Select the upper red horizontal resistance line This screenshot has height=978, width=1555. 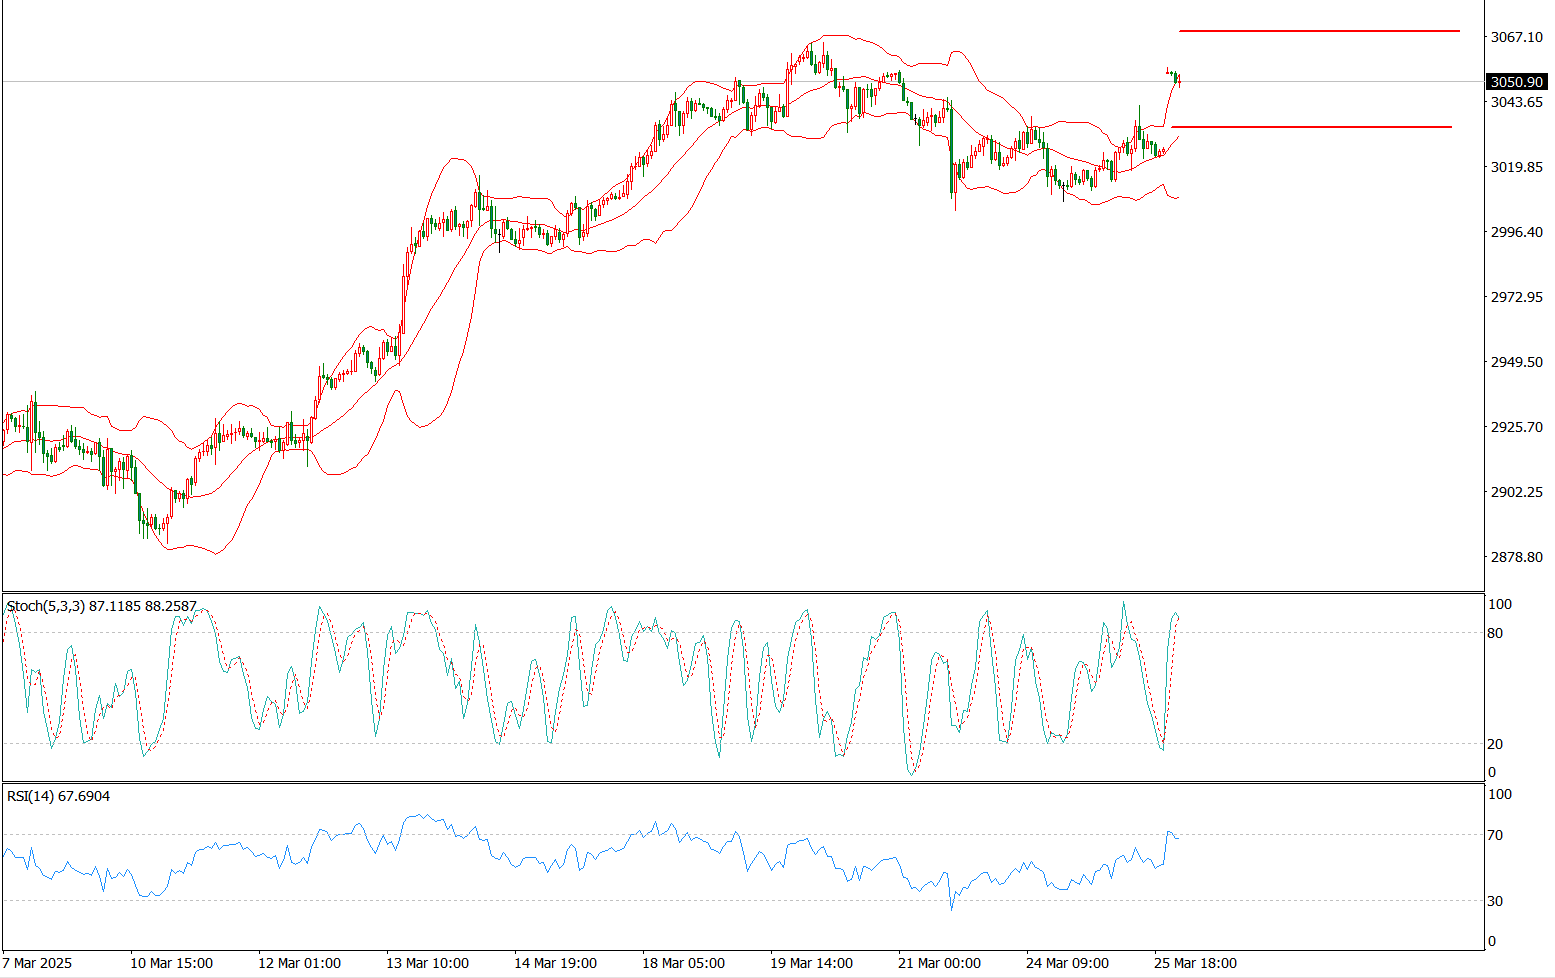coord(1319,31)
